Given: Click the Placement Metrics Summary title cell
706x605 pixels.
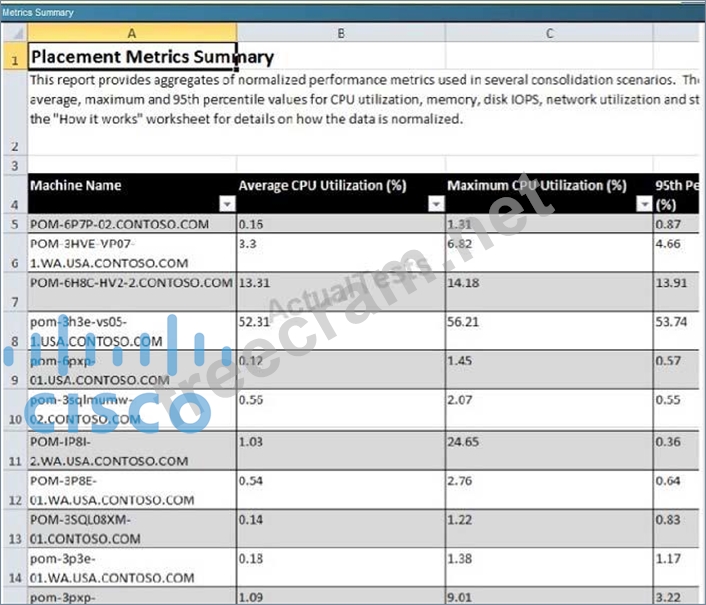Looking at the screenshot, I should pyautogui.click(x=151, y=57).
